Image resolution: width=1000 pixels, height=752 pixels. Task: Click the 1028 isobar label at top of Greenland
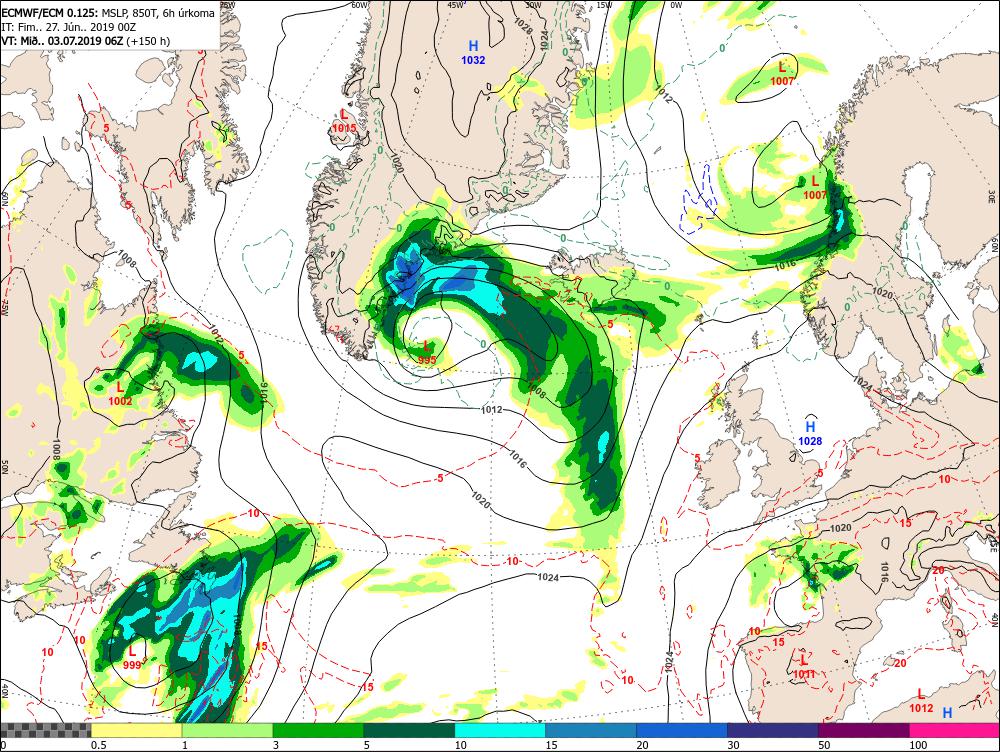tap(524, 26)
